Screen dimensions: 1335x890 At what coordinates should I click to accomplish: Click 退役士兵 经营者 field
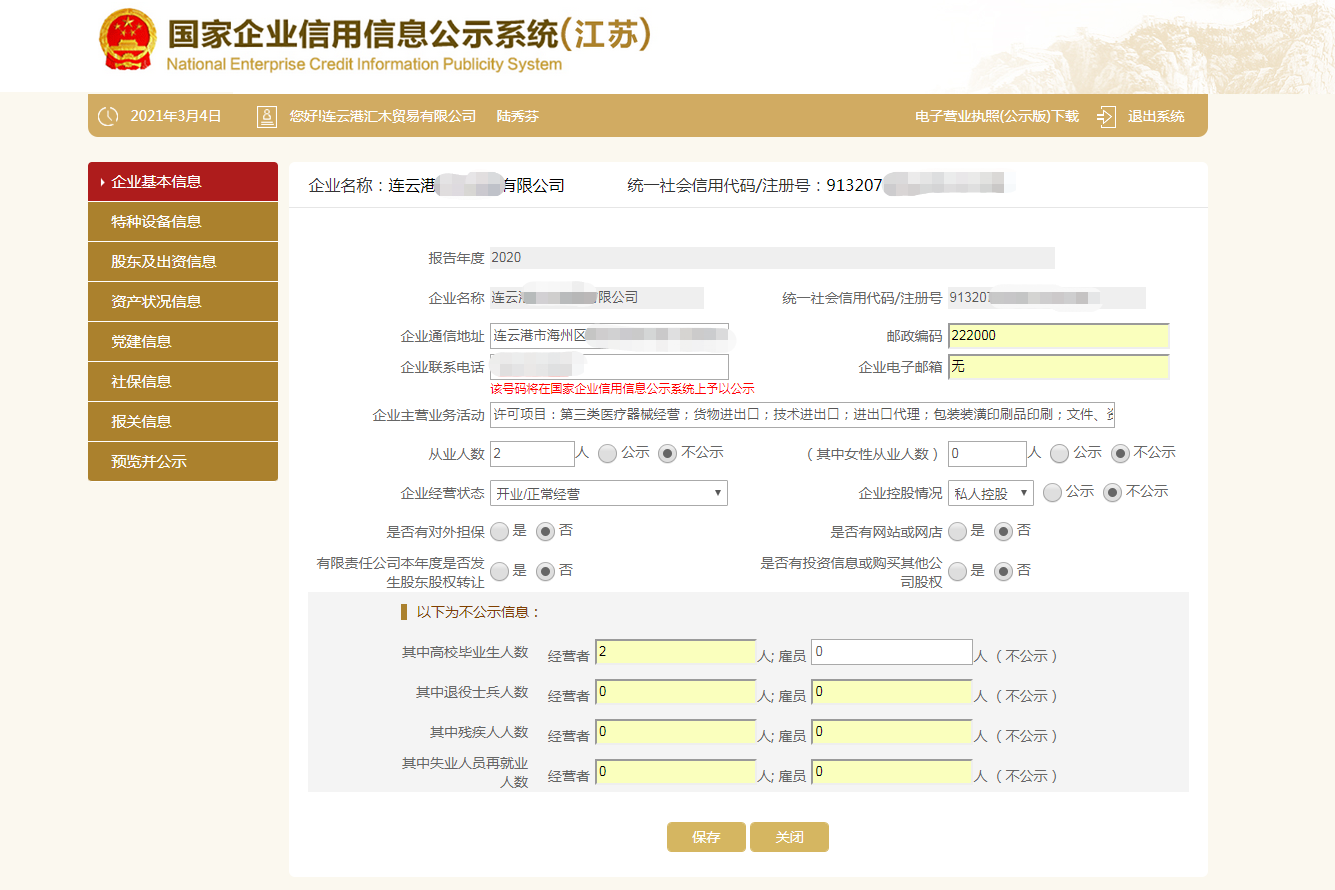tap(675, 692)
